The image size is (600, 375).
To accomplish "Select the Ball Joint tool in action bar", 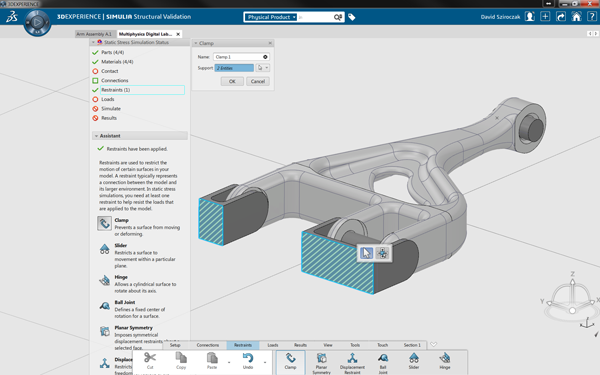I will (383, 363).
